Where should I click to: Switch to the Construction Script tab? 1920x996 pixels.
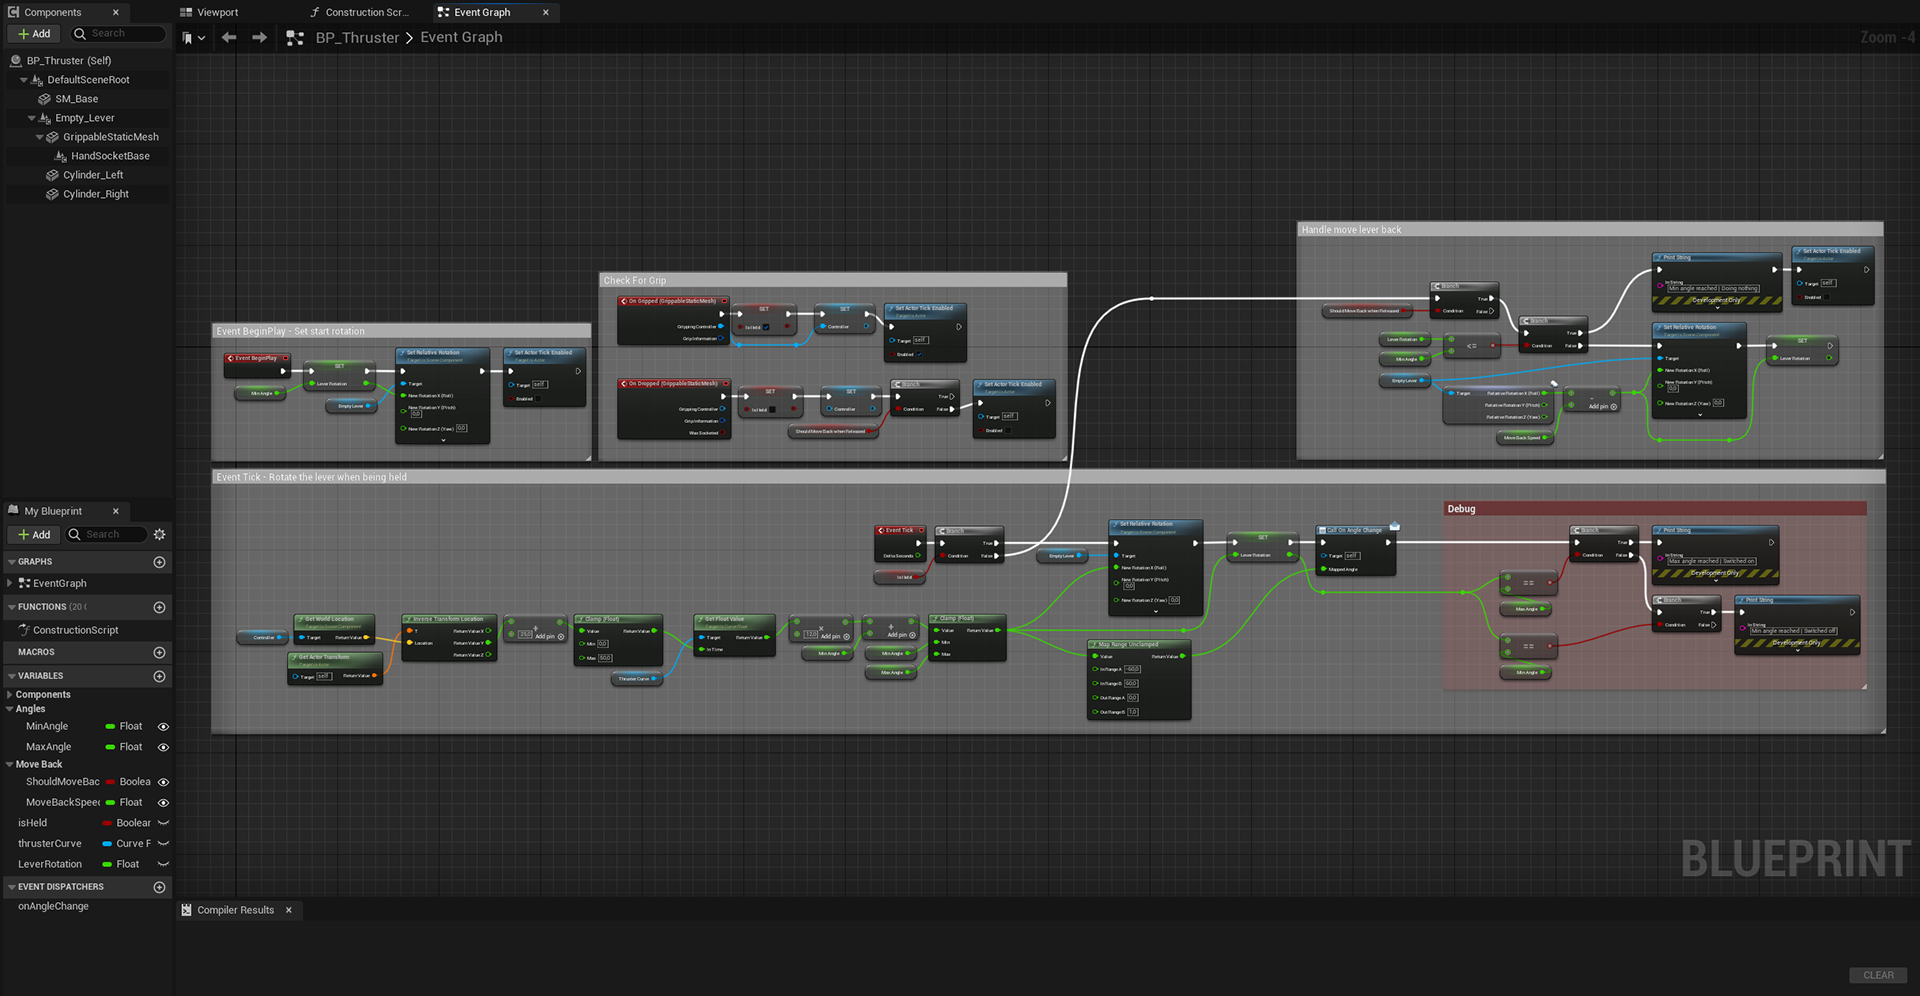pos(360,12)
